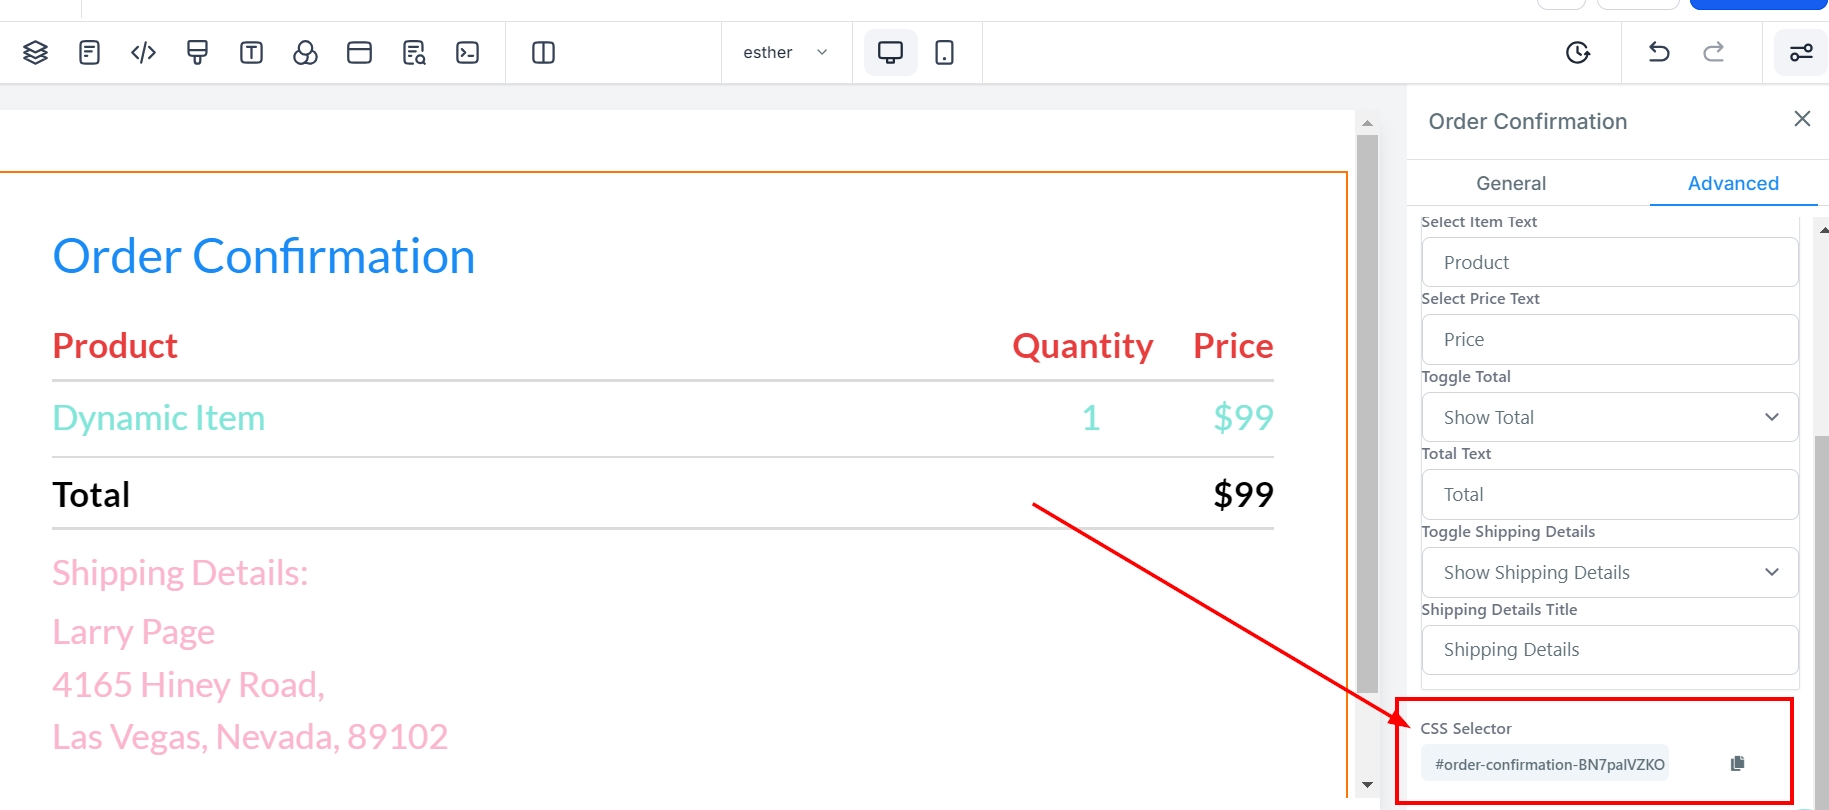This screenshot has height=810, width=1829.
Task: Click the canvas vertical scrollbar thumb
Action: point(1367,410)
